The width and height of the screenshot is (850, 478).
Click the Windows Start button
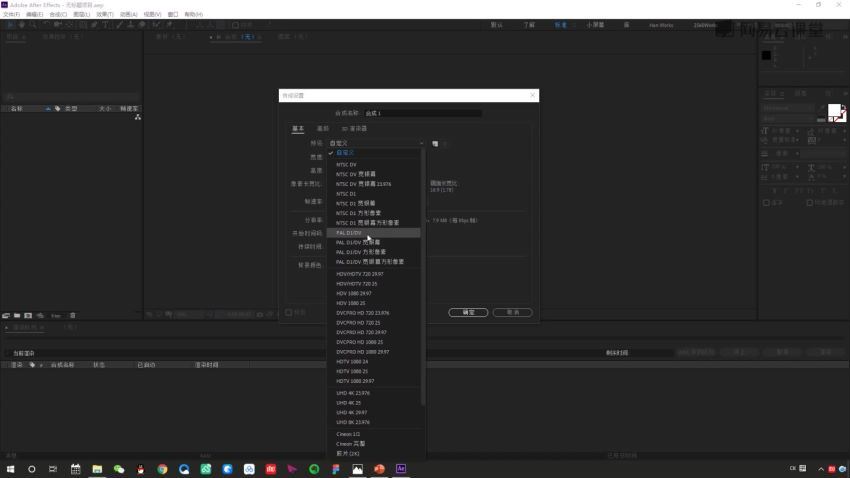click(11, 469)
